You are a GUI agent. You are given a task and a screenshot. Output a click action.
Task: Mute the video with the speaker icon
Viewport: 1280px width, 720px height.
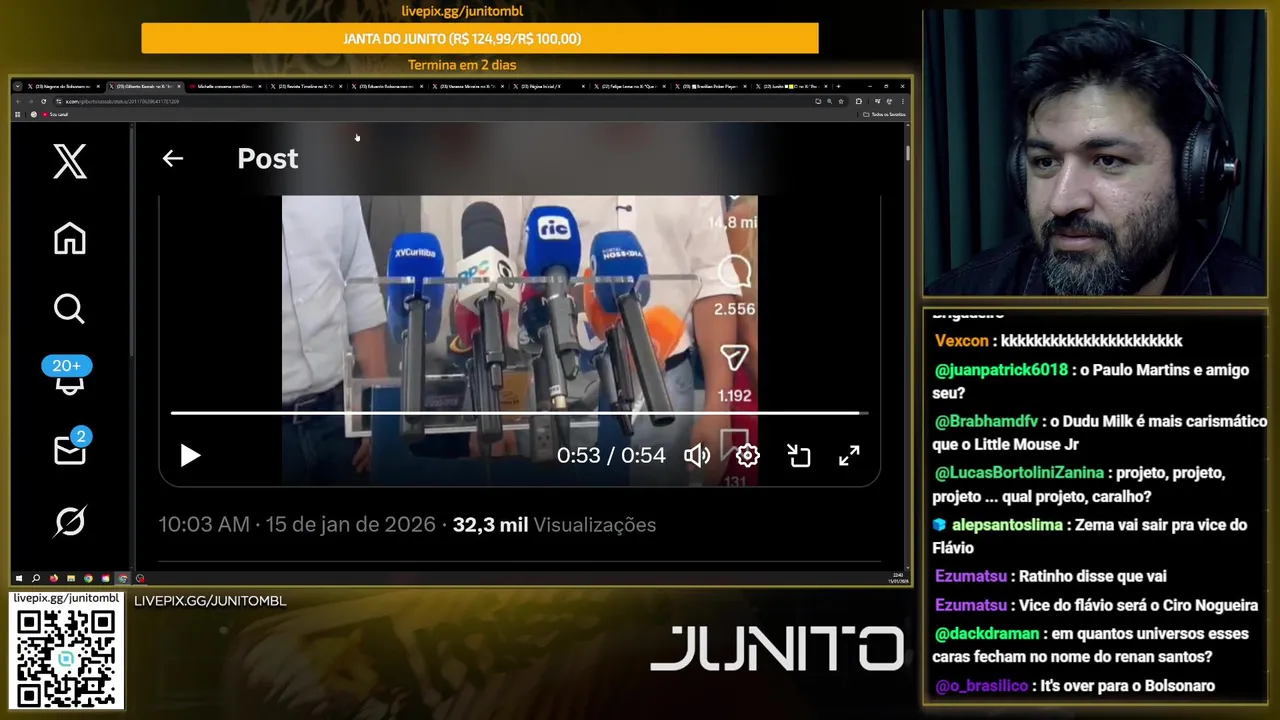(697, 456)
